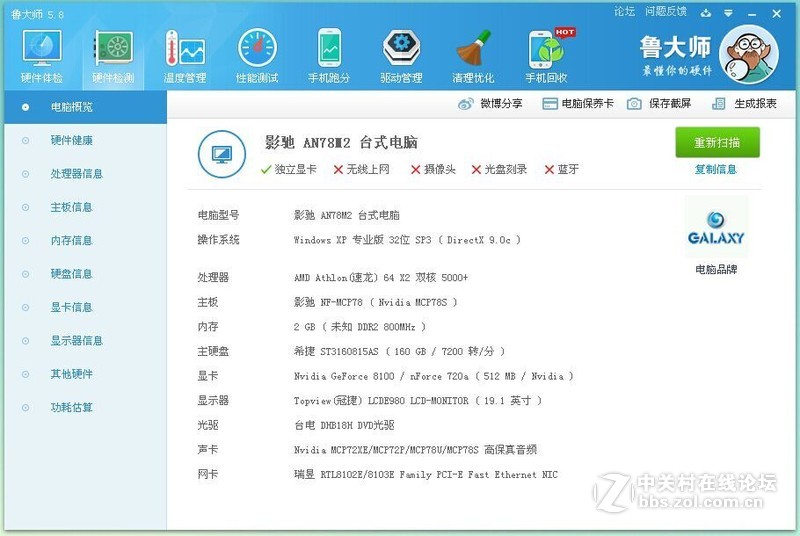
Task: Click the Windows XP 专业版 operating system value
Action: [407, 240]
